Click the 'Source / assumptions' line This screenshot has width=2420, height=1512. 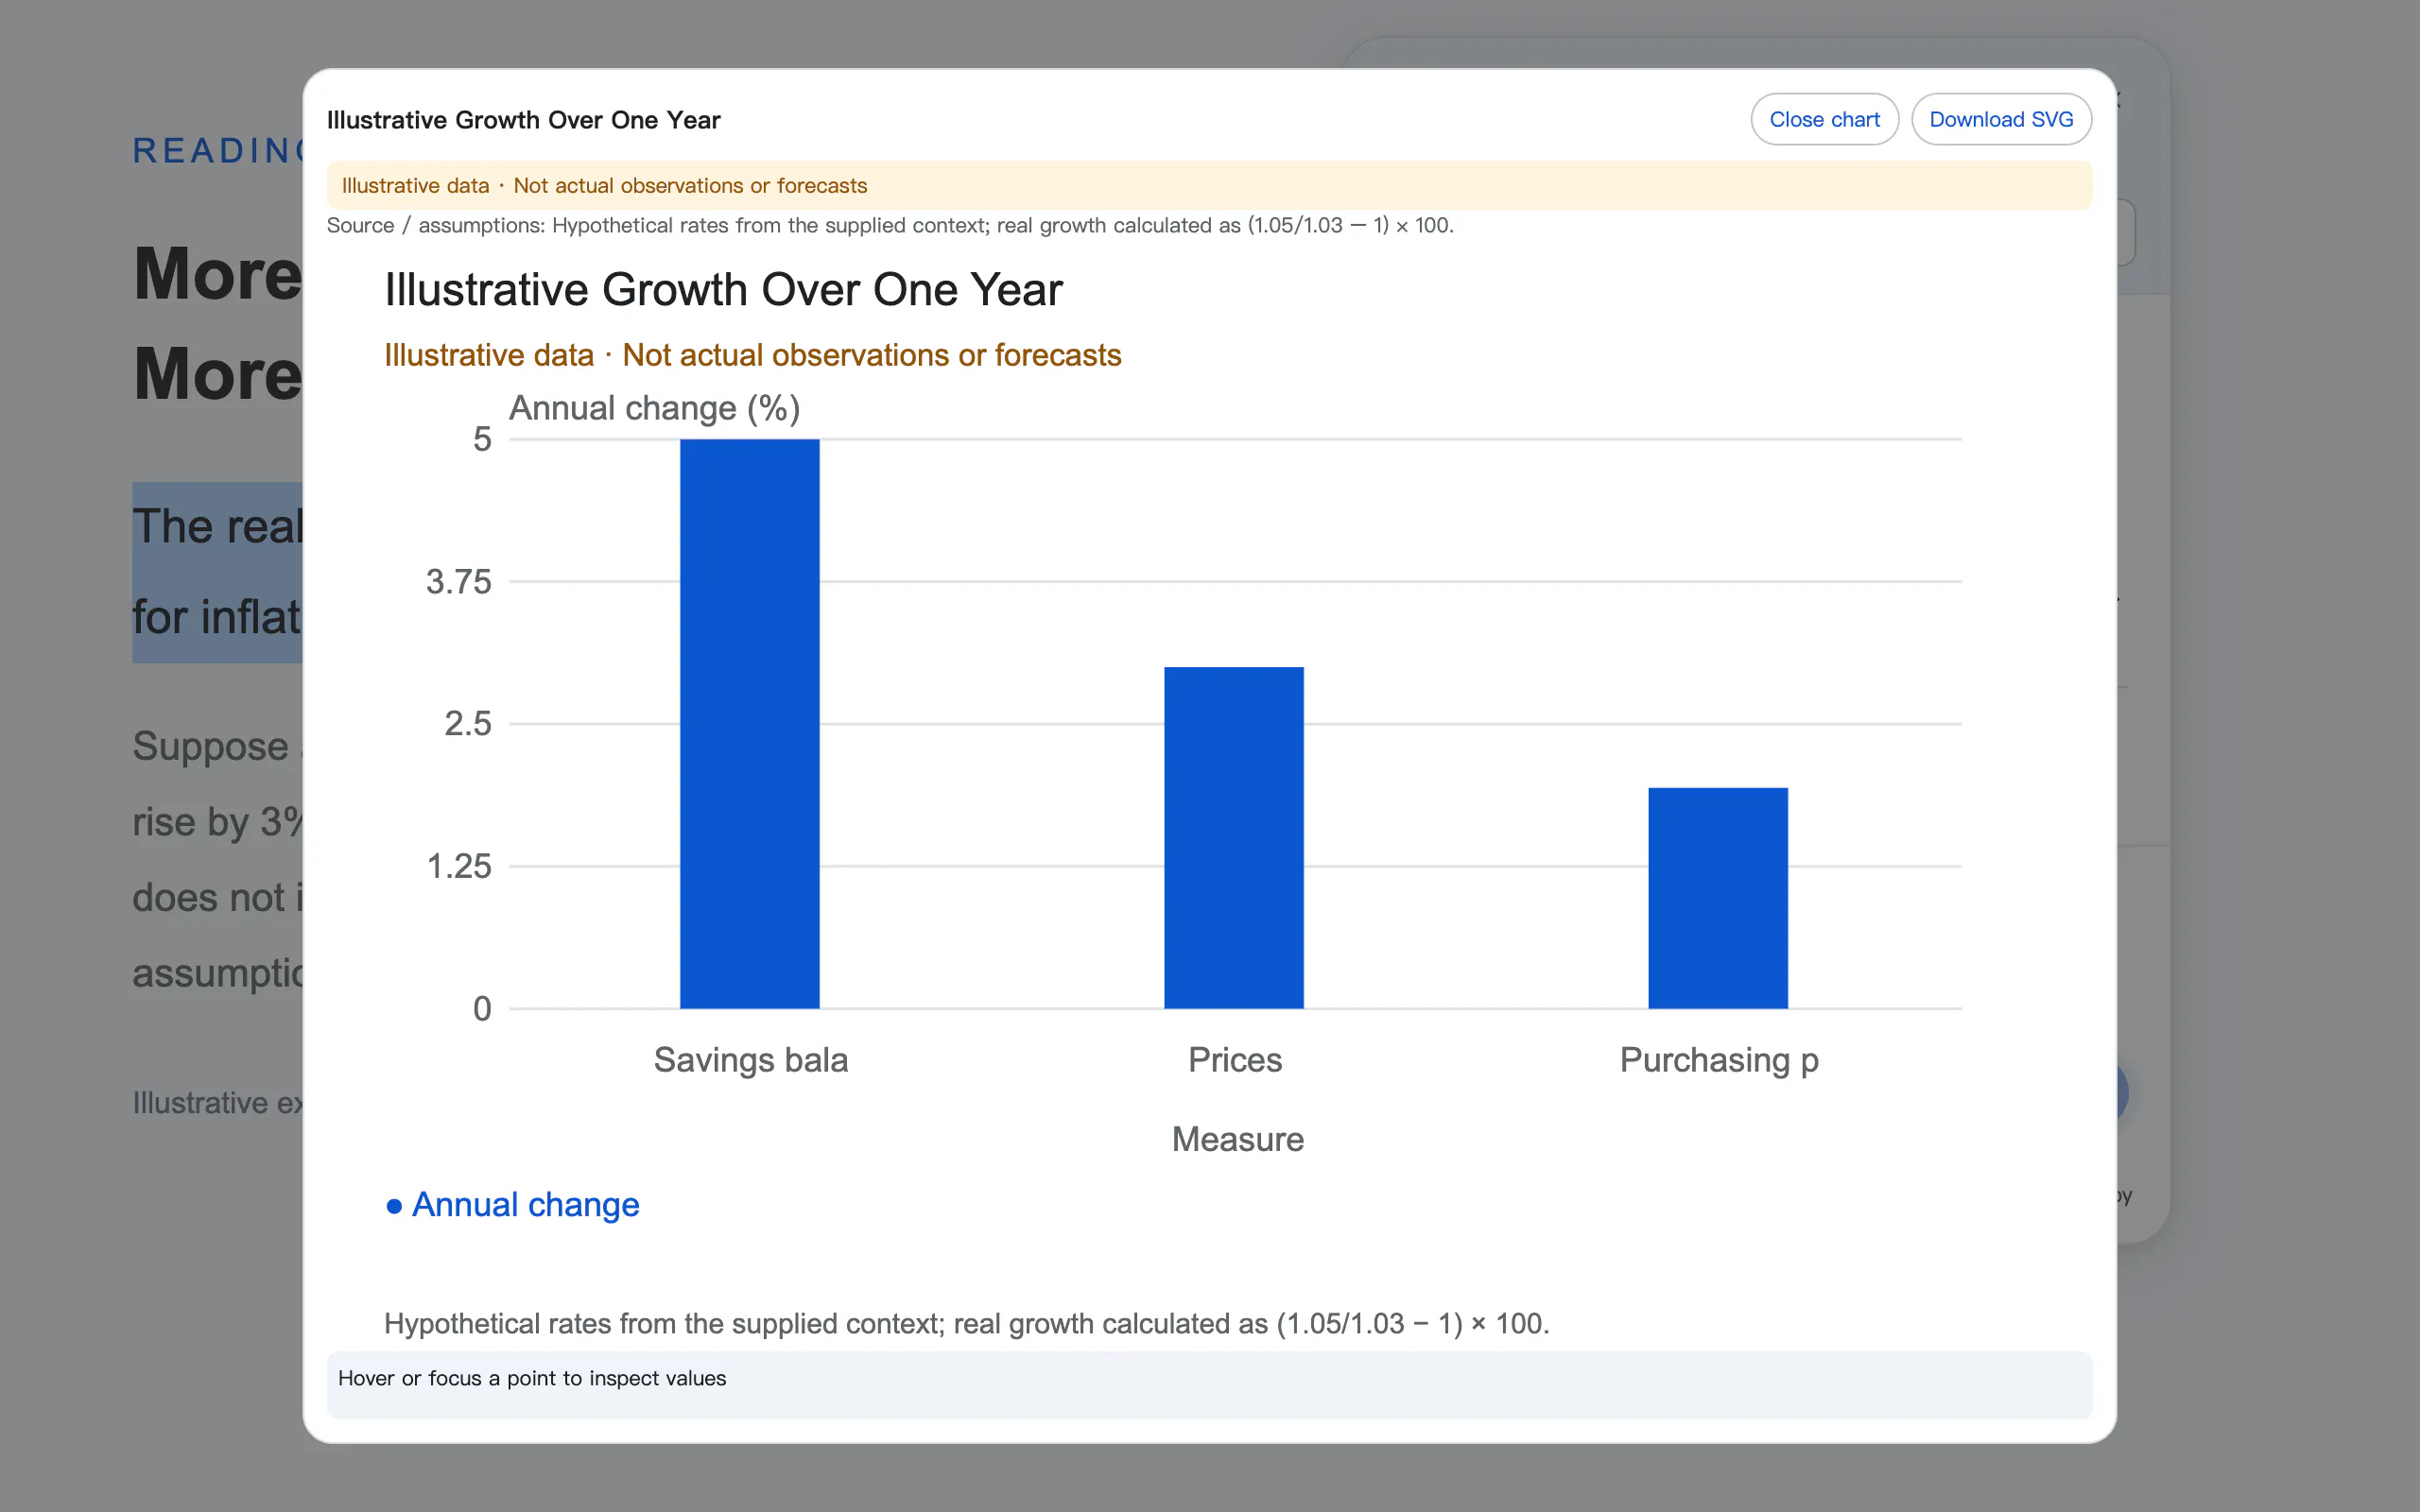pos(890,225)
